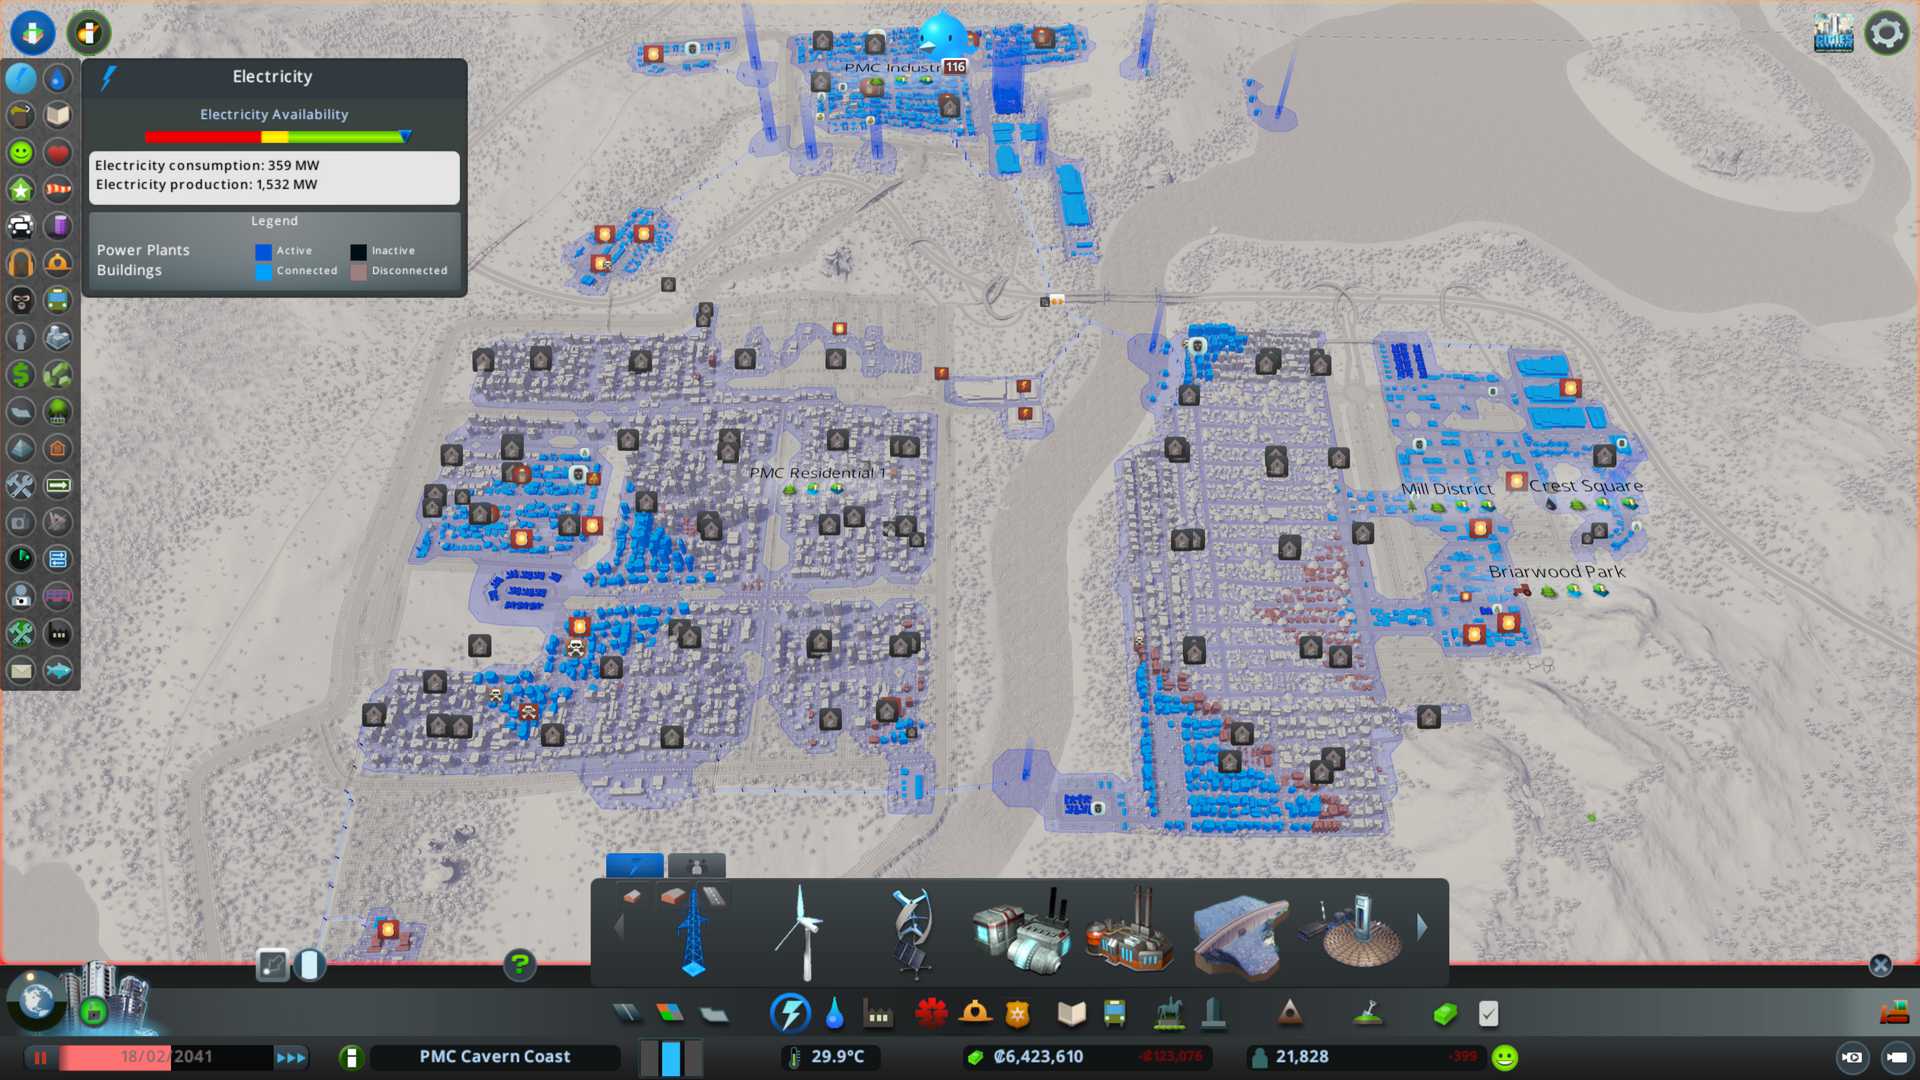Show the Happiness info view
This screenshot has height=1080, width=1920.
click(x=21, y=152)
